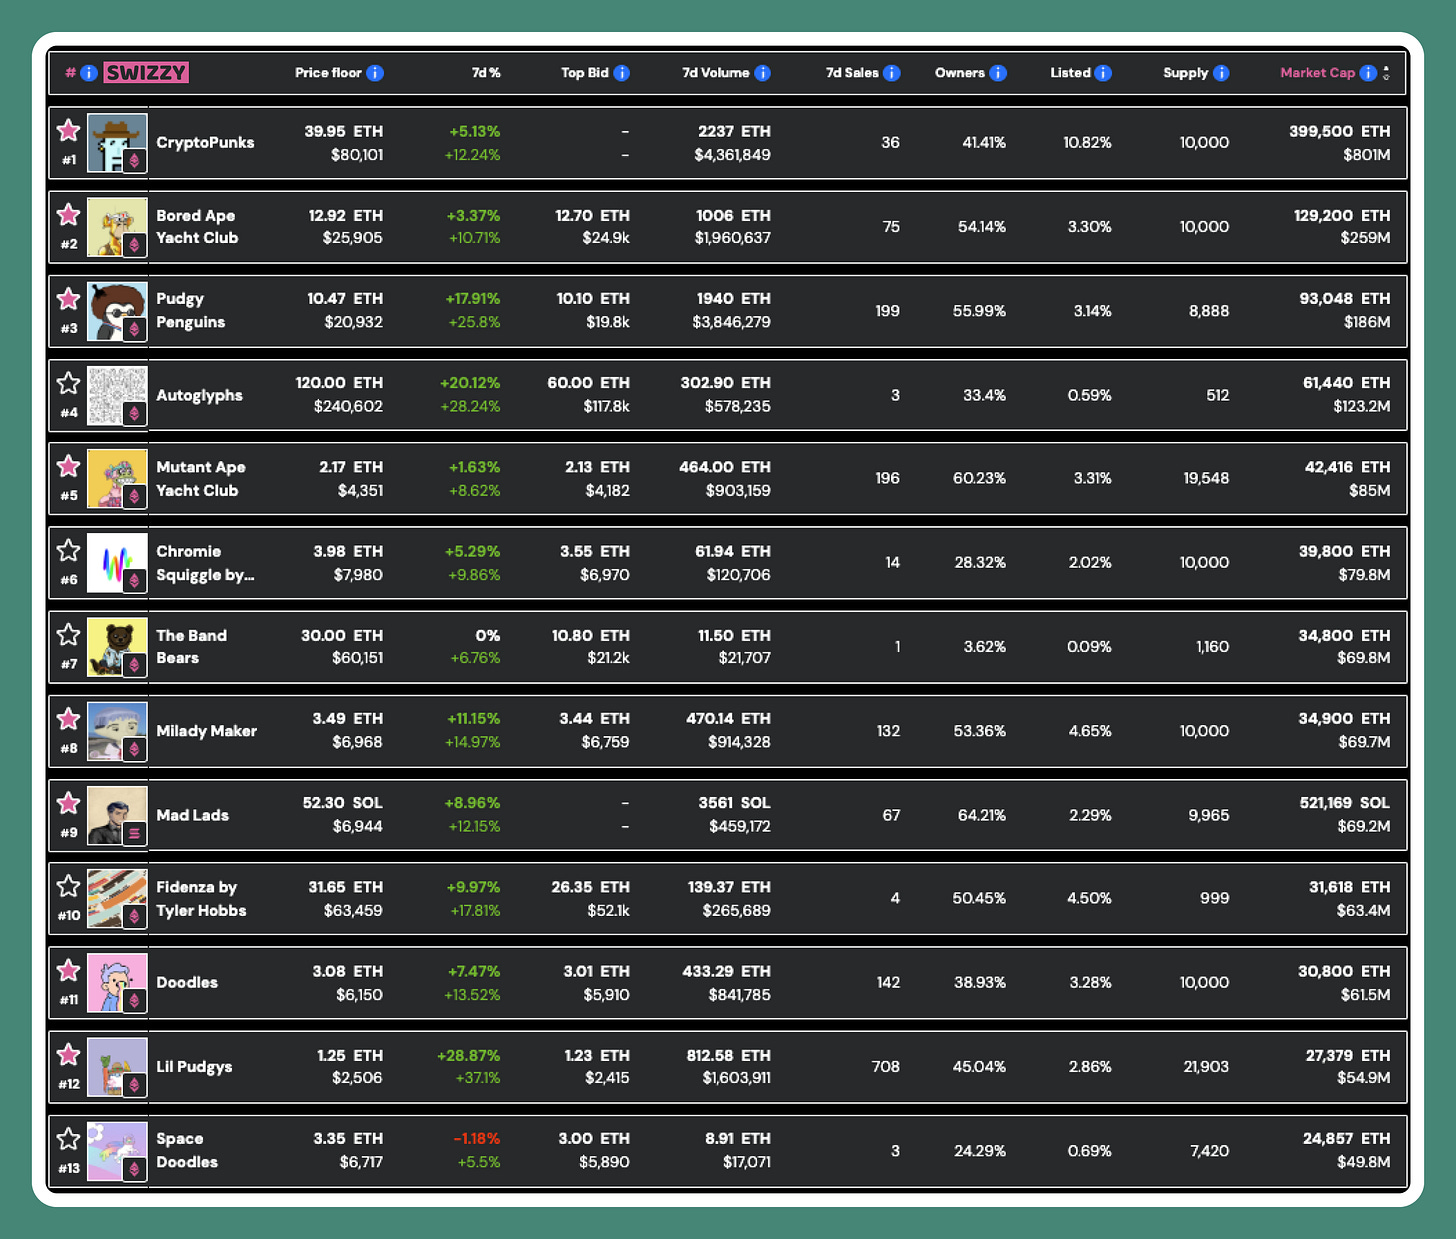The width and height of the screenshot is (1456, 1239).
Task: Click the Ethereum chain badge on Doodles
Action: (135, 1001)
